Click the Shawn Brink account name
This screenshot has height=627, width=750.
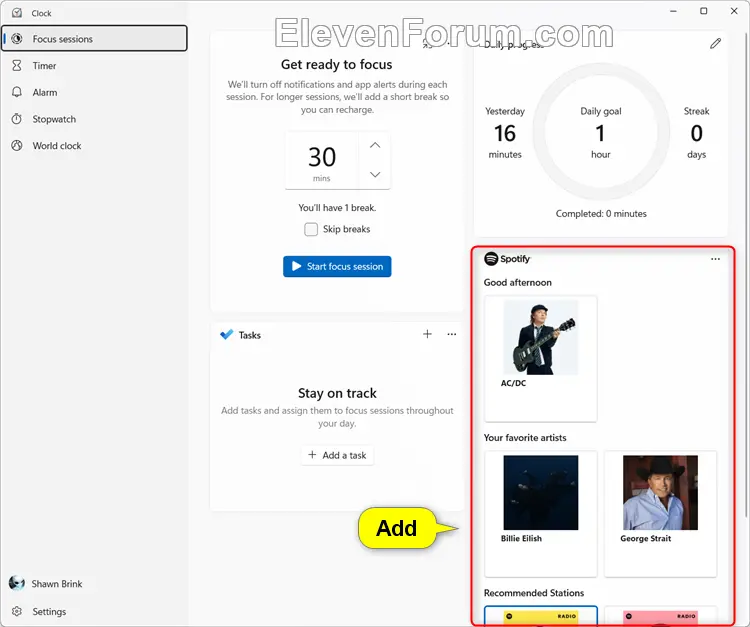(57, 584)
